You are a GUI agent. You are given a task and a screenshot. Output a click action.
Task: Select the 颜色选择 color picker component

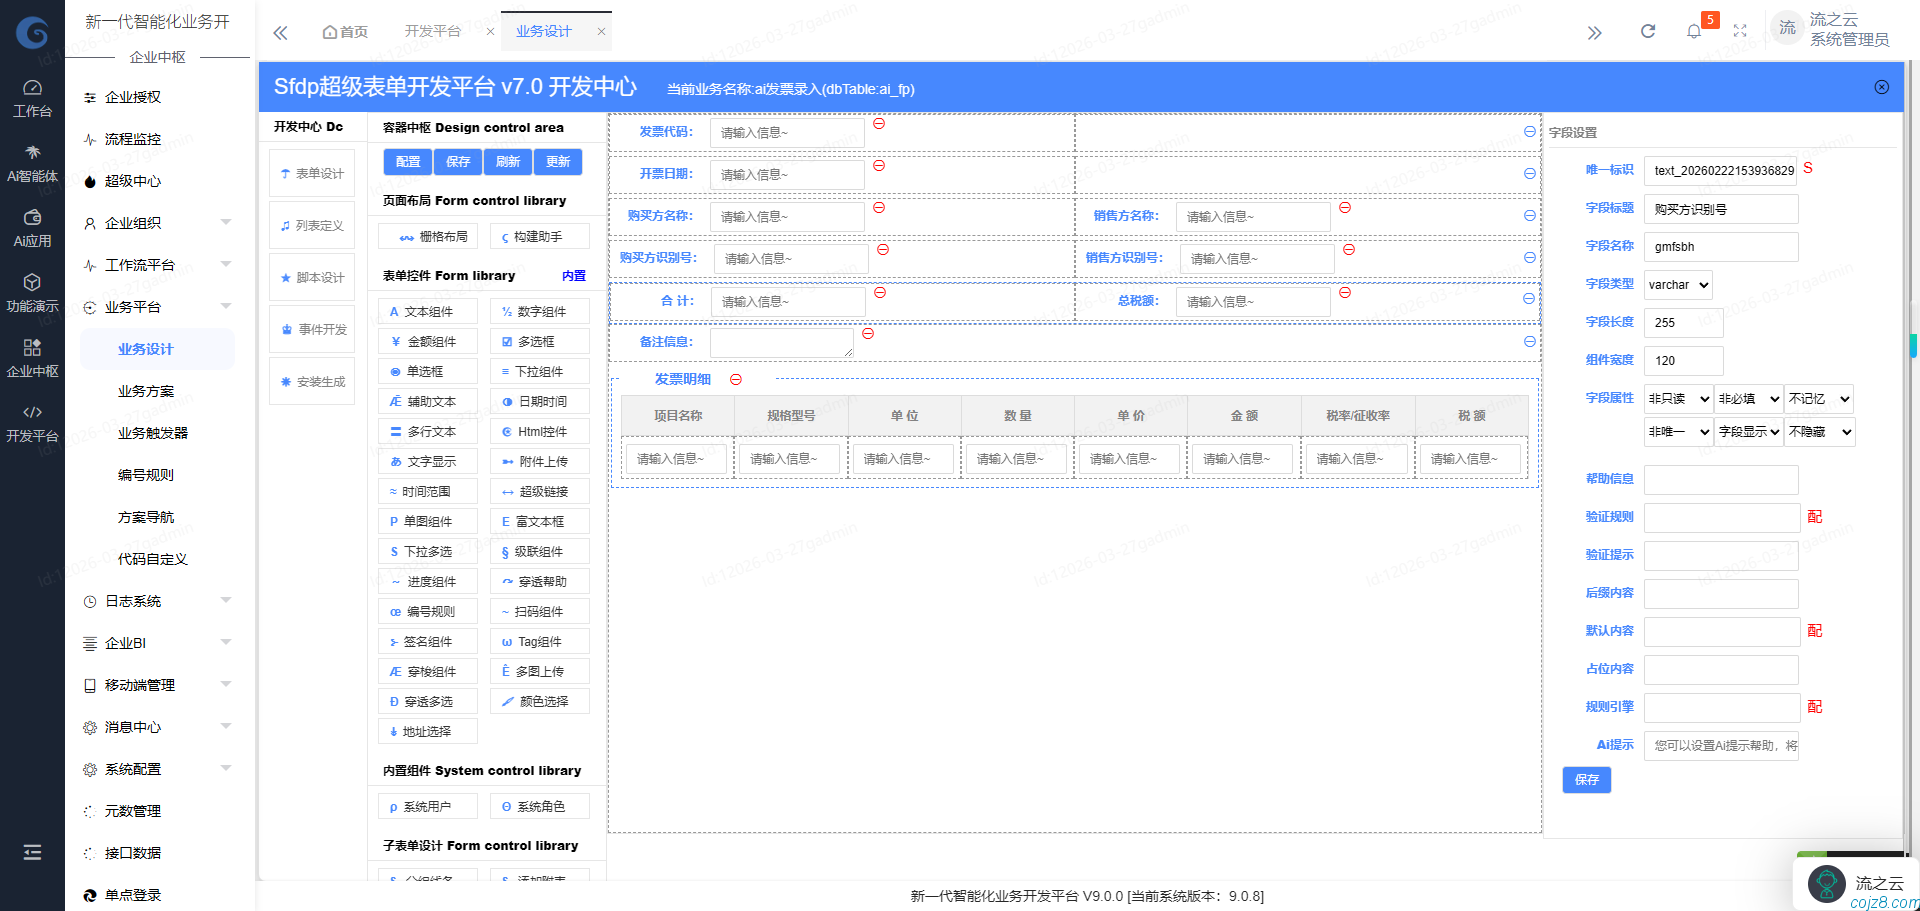[x=539, y=701]
